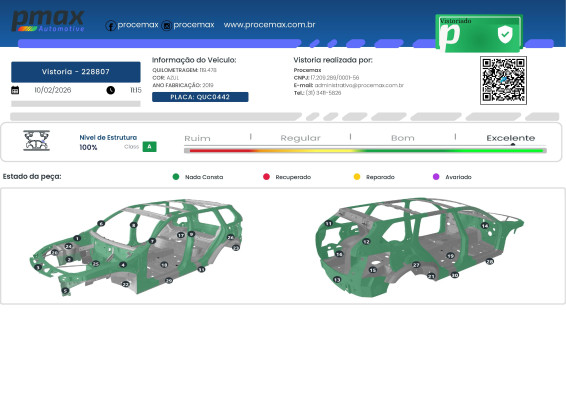Image resolution: width=566 pixels, height=400 pixels.
Task: Select part marker 15 on the rear-view diagram
Action: click(373, 270)
